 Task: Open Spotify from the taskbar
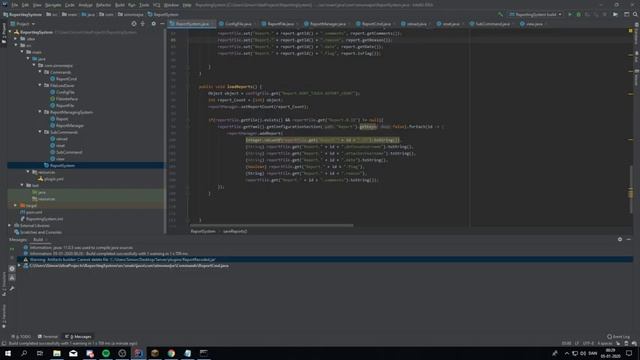[106, 353]
